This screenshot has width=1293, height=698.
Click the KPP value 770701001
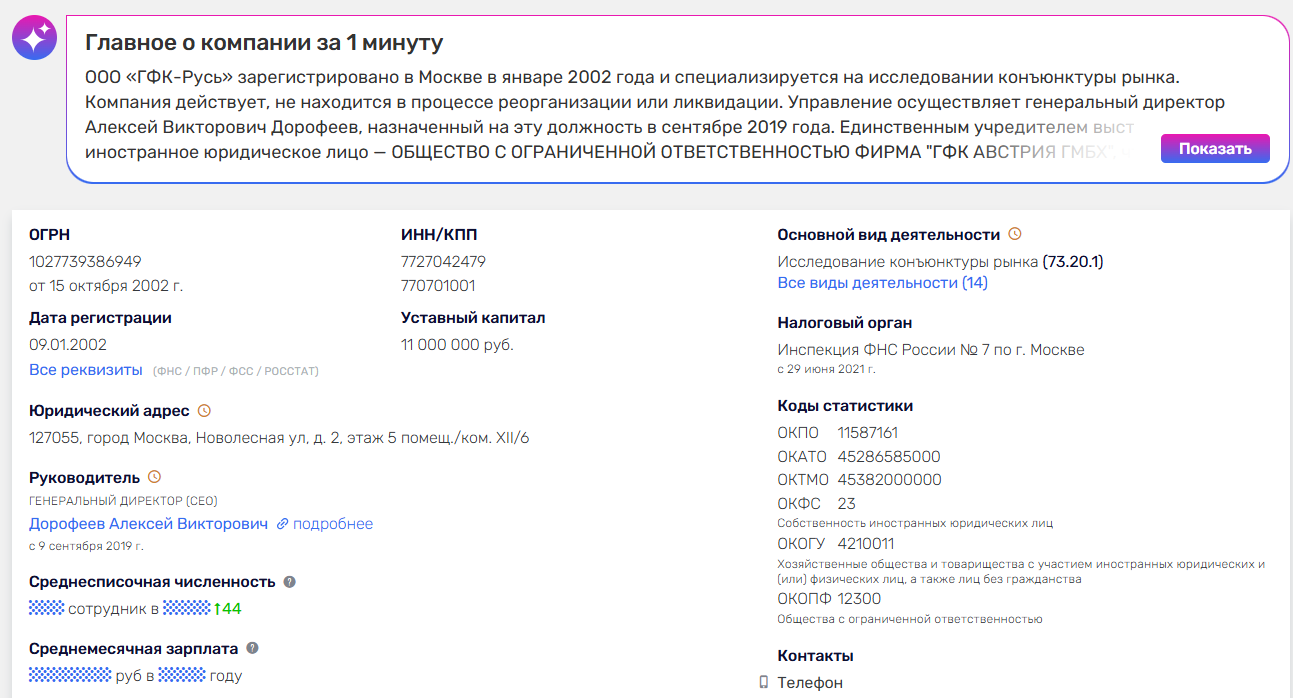pyautogui.click(x=438, y=286)
